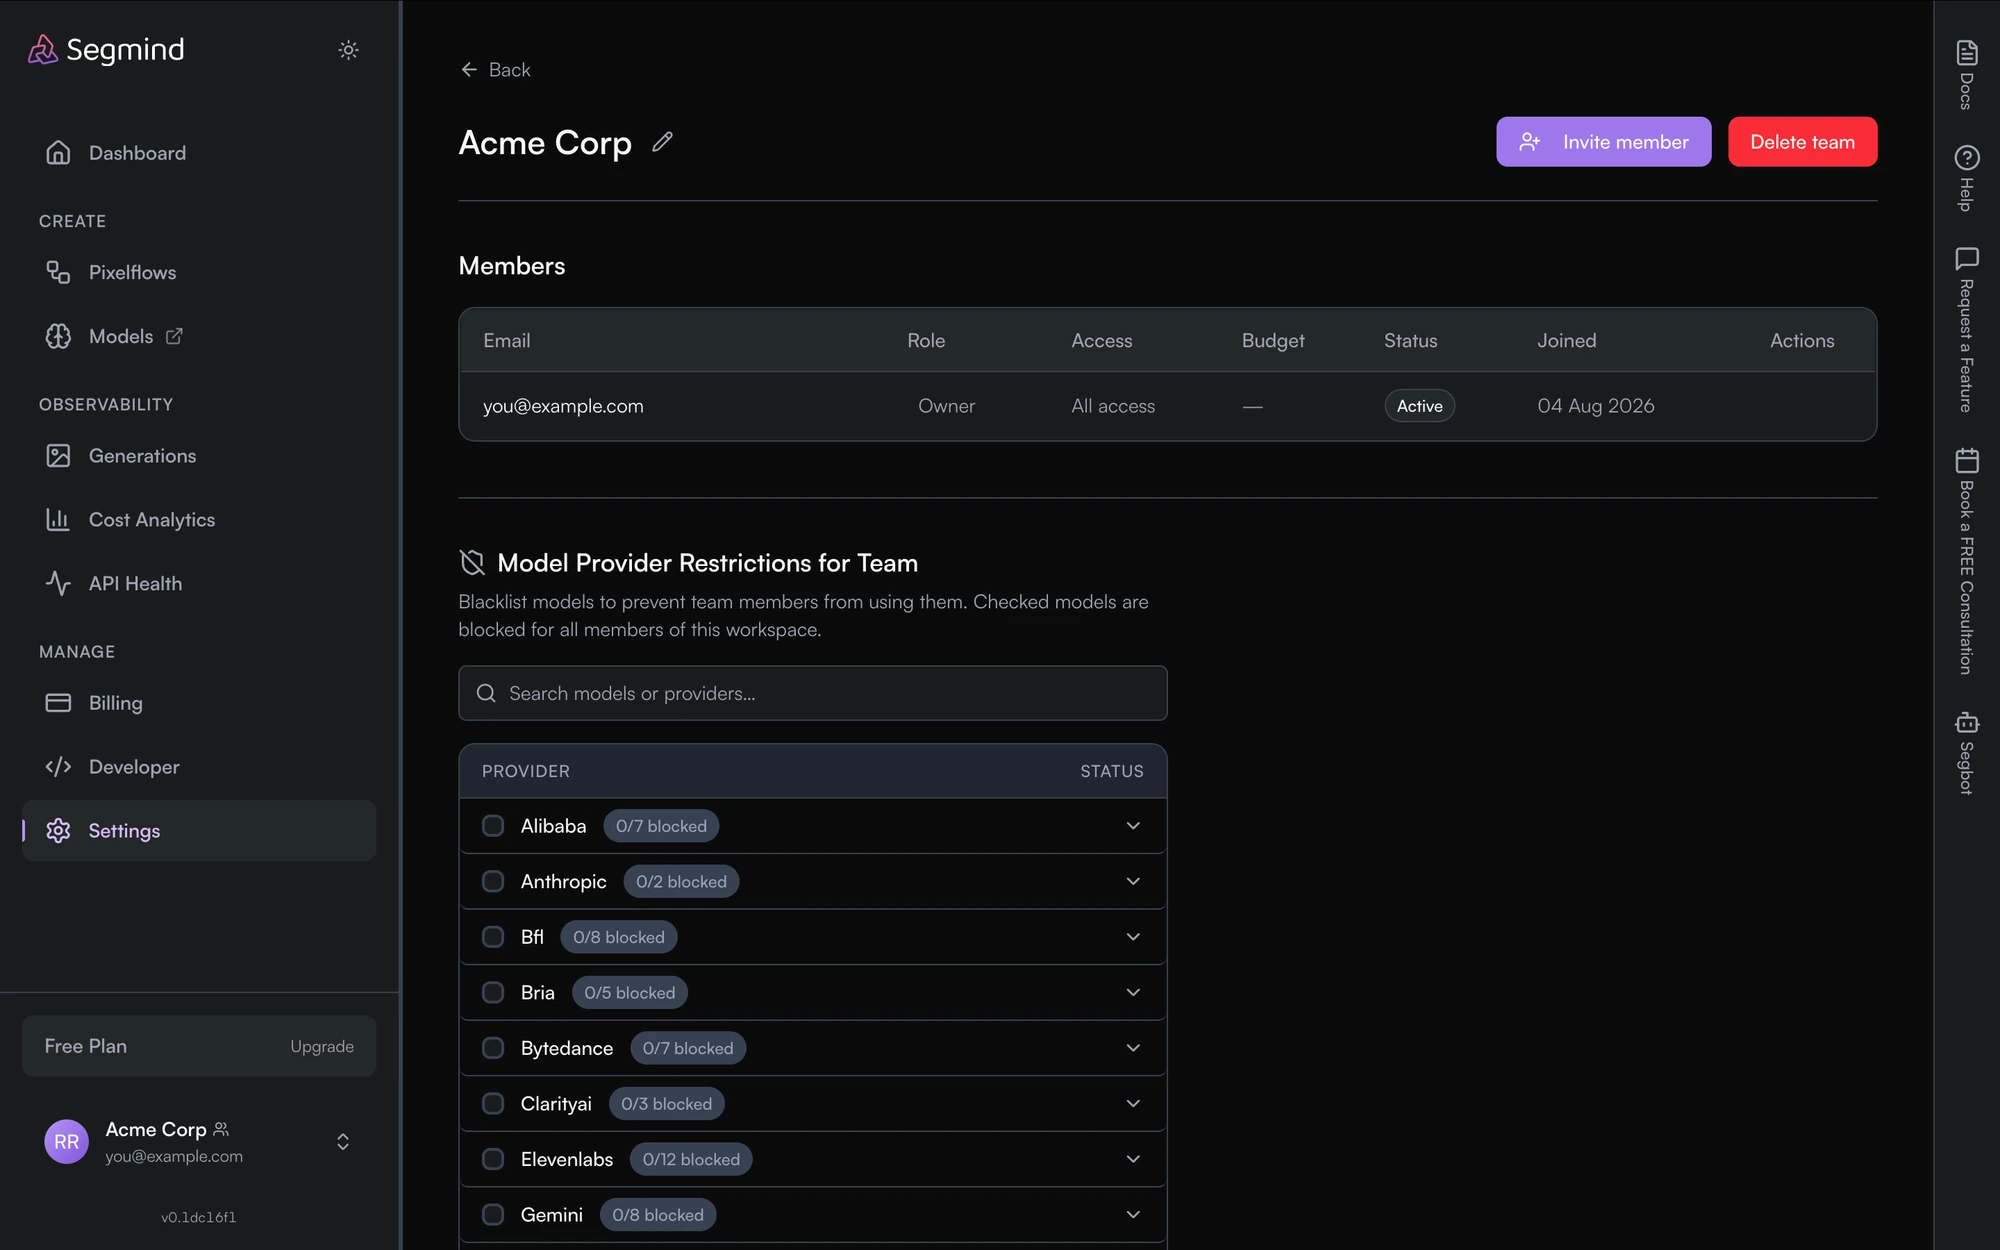
Task: Expand the Gemini provider row chevron
Action: click(x=1133, y=1215)
